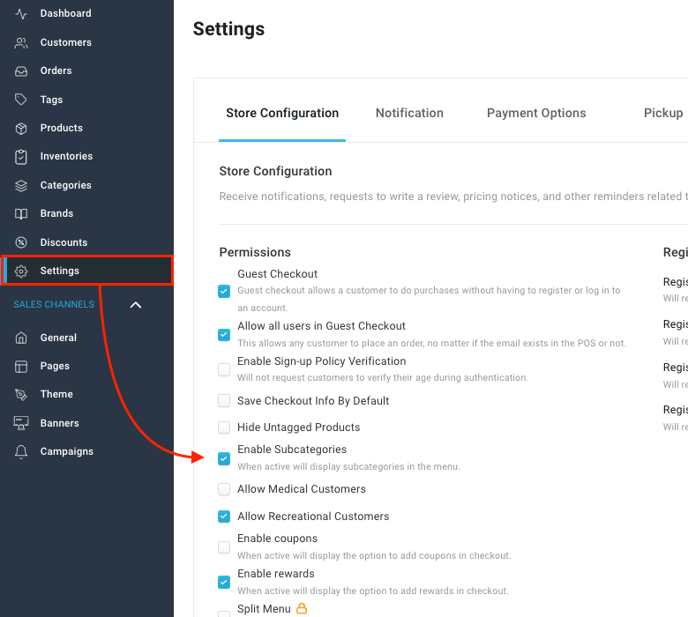
Task: Open the Payment Options tab
Action: pyautogui.click(x=536, y=113)
